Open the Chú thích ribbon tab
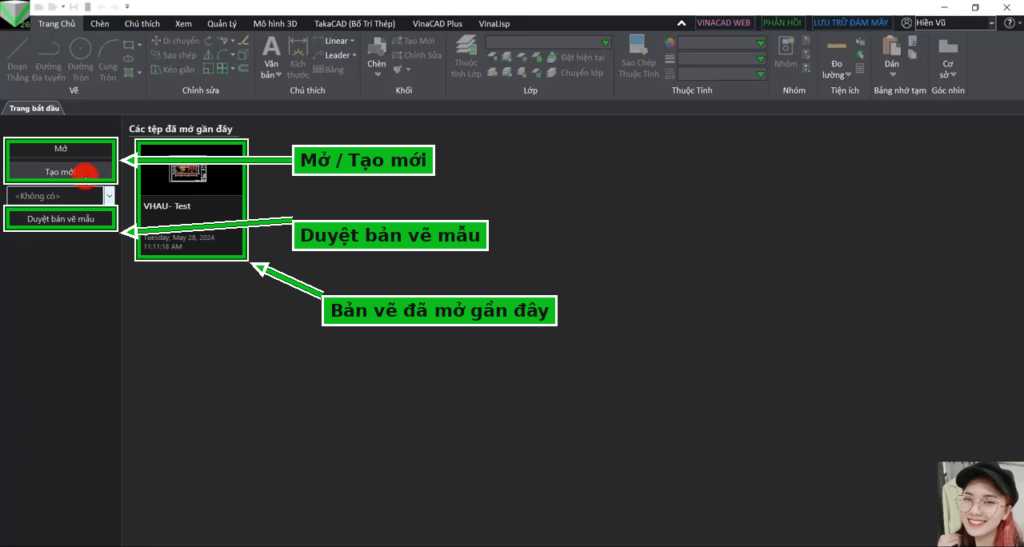The height and width of the screenshot is (547, 1024). click(142, 23)
